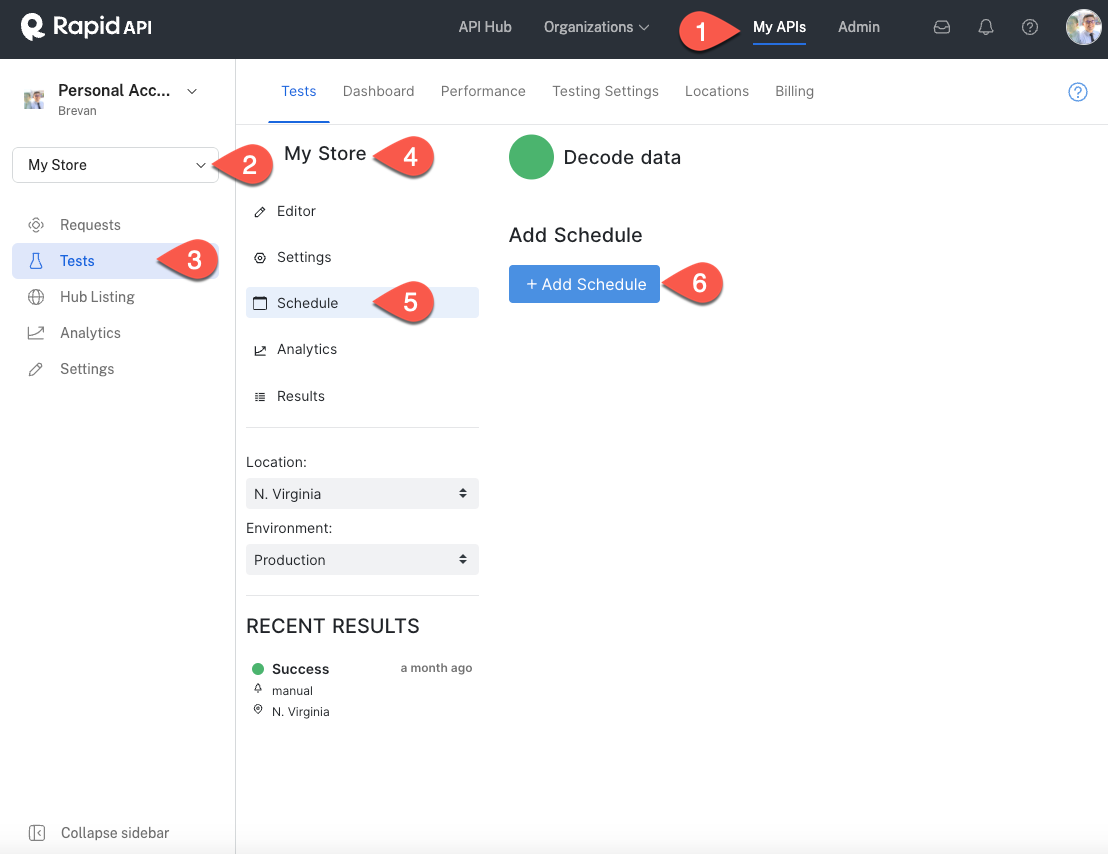Open the notifications bell
Image resolution: width=1108 pixels, height=854 pixels.
(986, 27)
